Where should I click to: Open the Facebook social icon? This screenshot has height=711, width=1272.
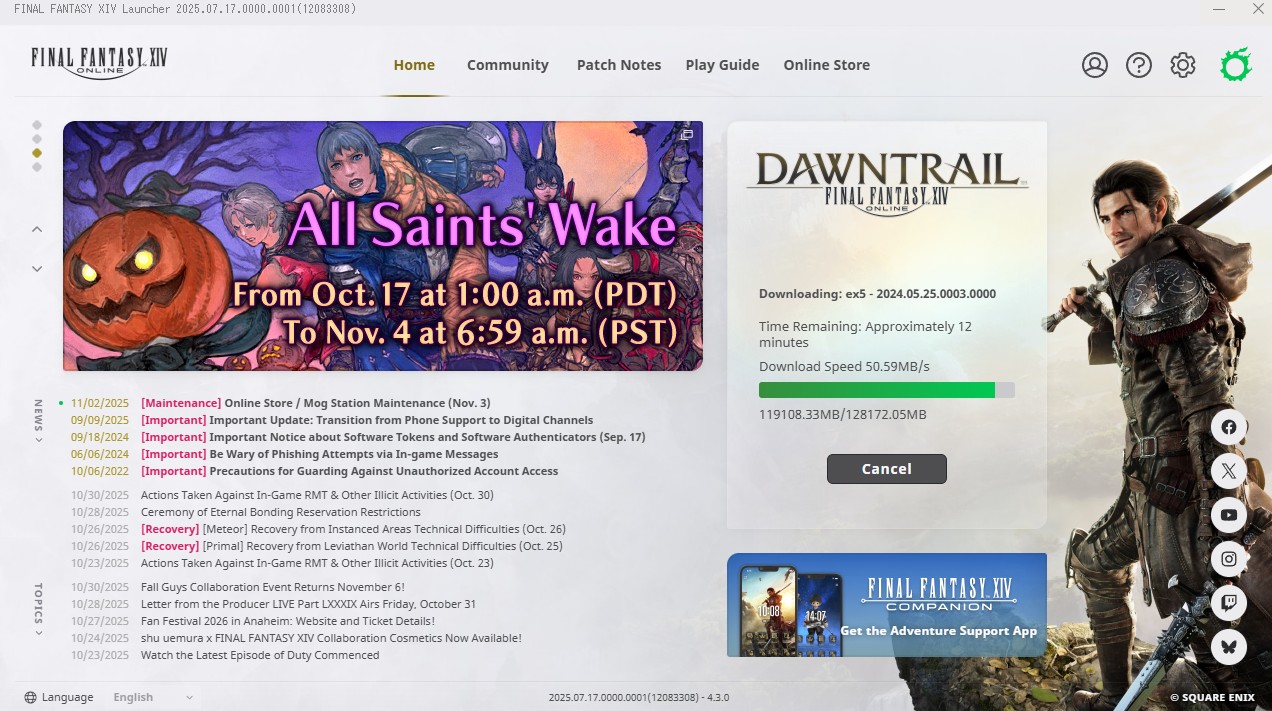[1229, 427]
